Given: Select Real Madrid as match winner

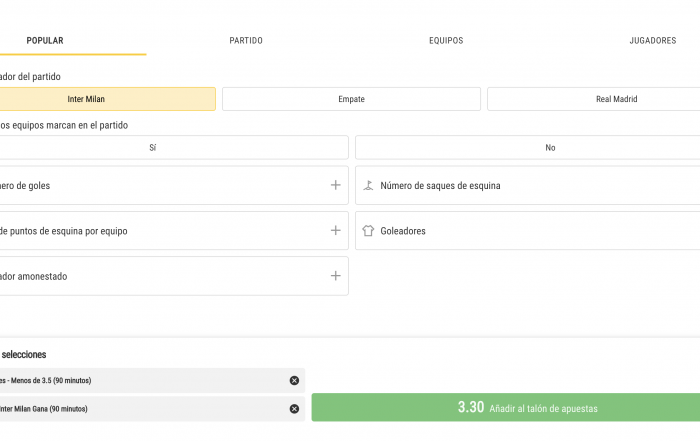Looking at the screenshot, I should point(594,99).
